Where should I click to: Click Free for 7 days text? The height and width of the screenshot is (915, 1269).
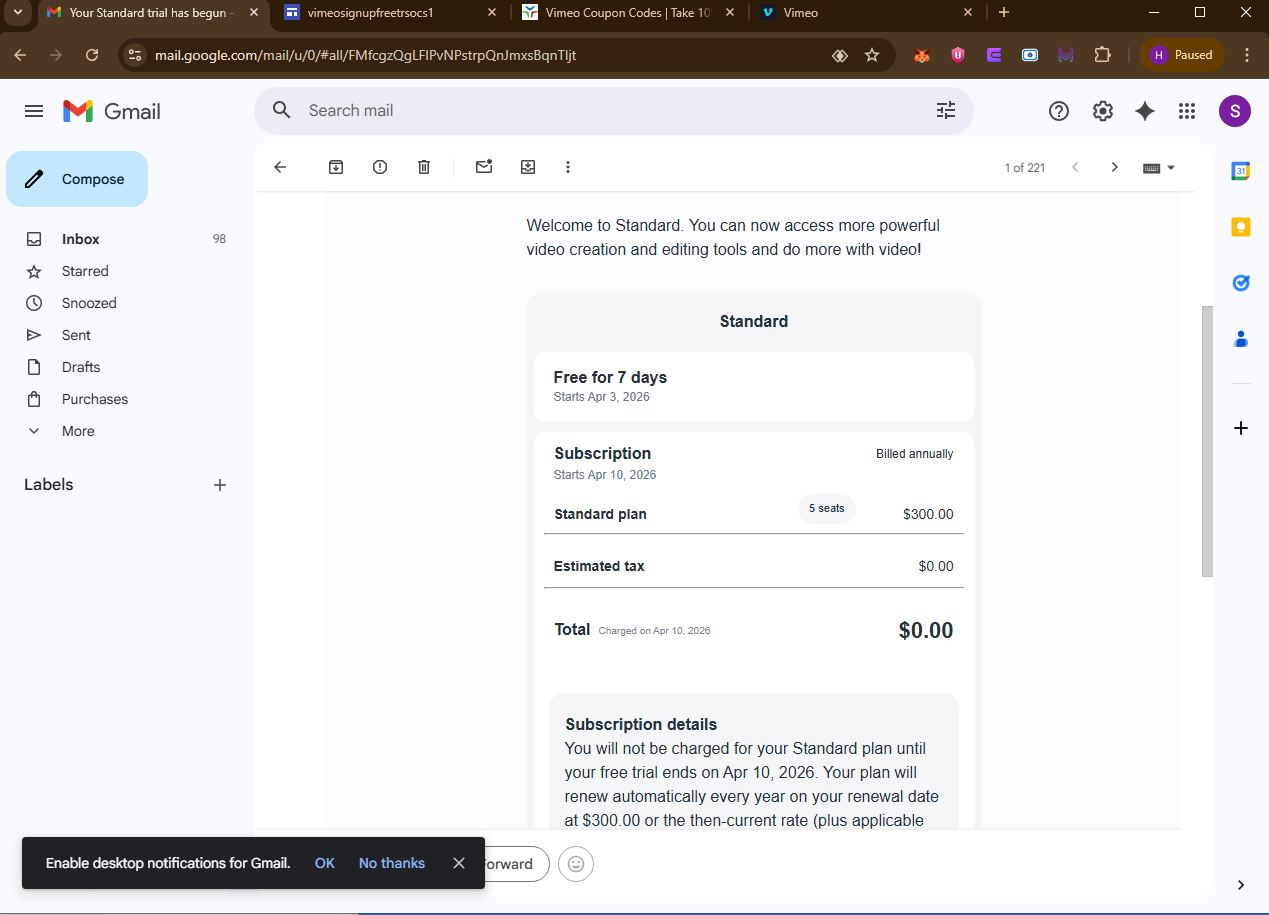[610, 377]
